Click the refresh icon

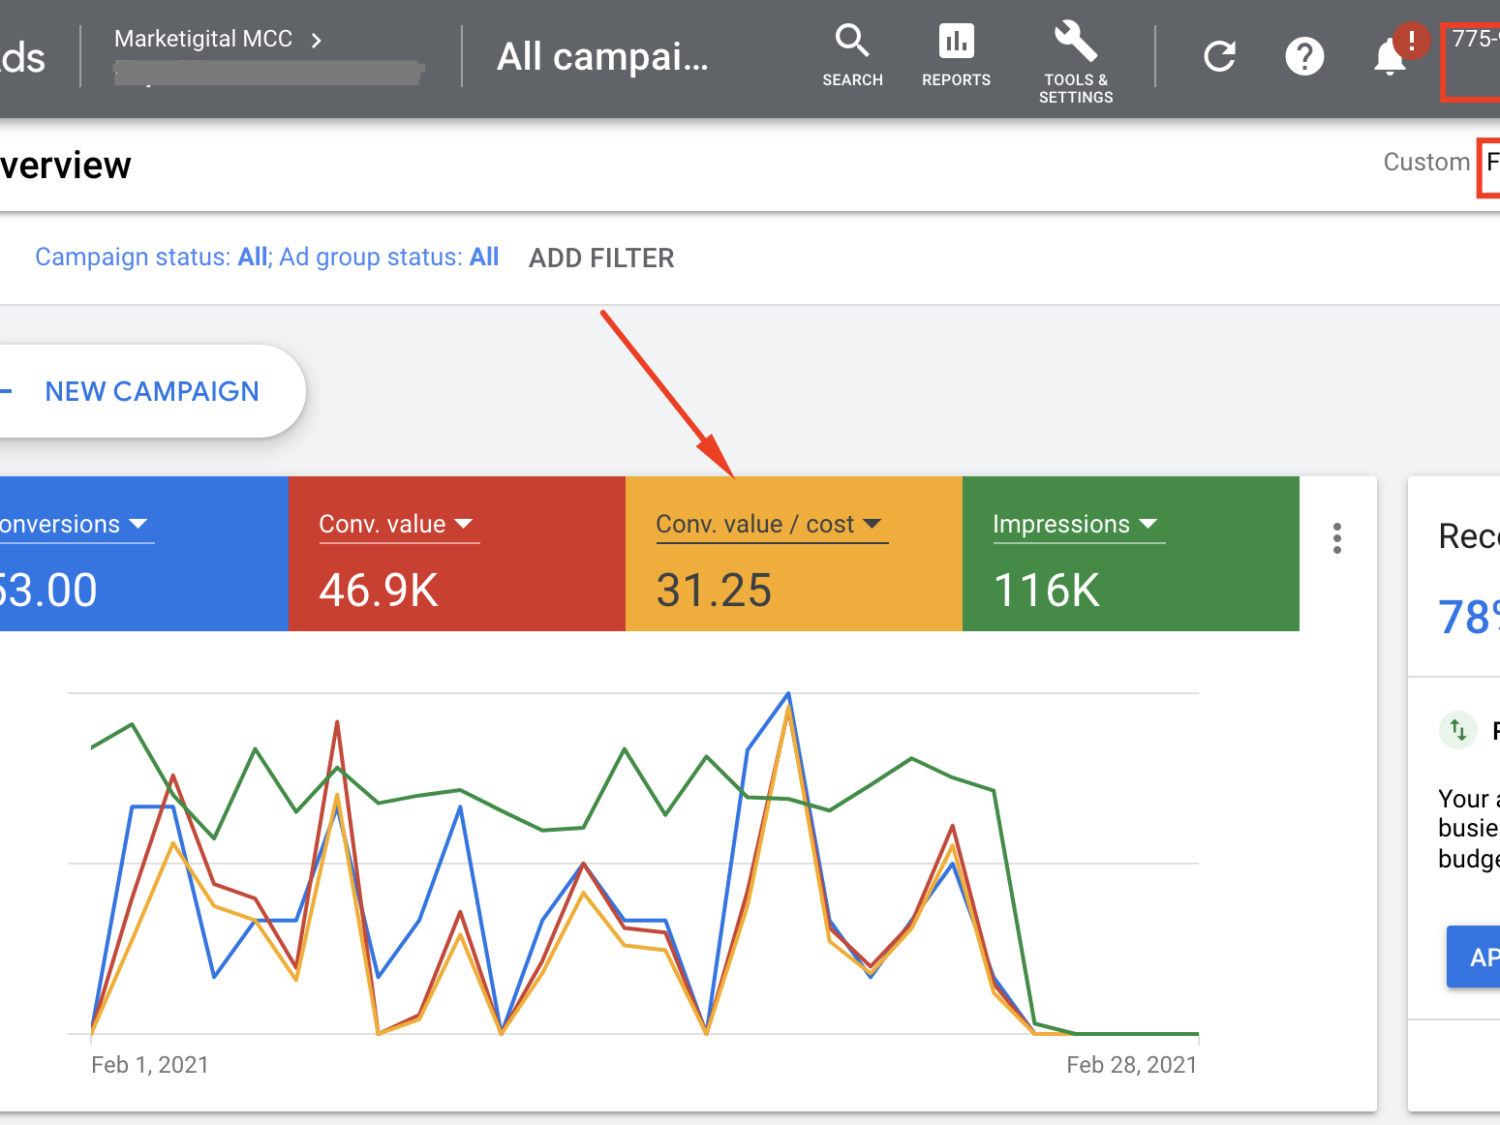point(1219,56)
